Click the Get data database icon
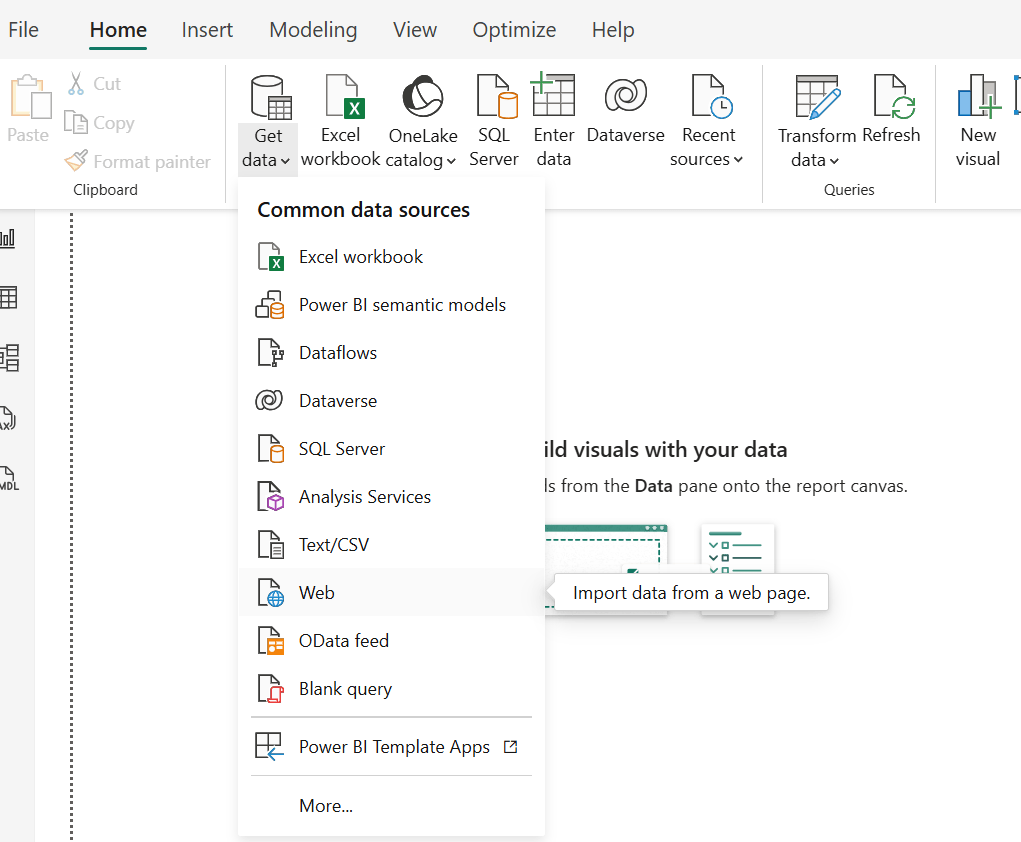This screenshot has width=1021, height=842. pyautogui.click(x=271, y=98)
